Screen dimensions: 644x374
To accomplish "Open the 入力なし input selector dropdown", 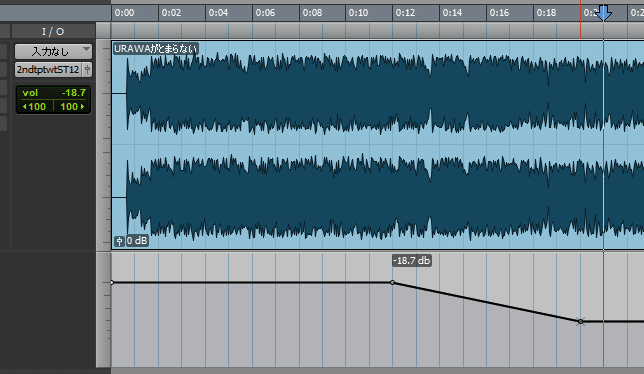I will (53, 51).
